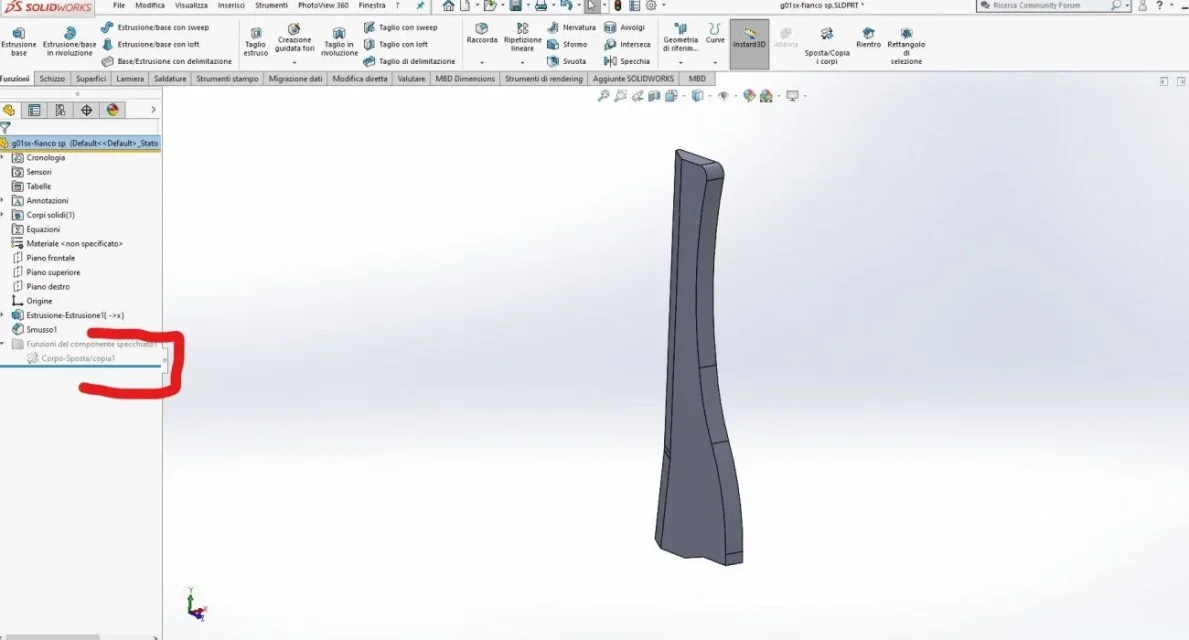Image resolution: width=1189 pixels, height=640 pixels.
Task: Open the Curve tool
Action: point(714,33)
